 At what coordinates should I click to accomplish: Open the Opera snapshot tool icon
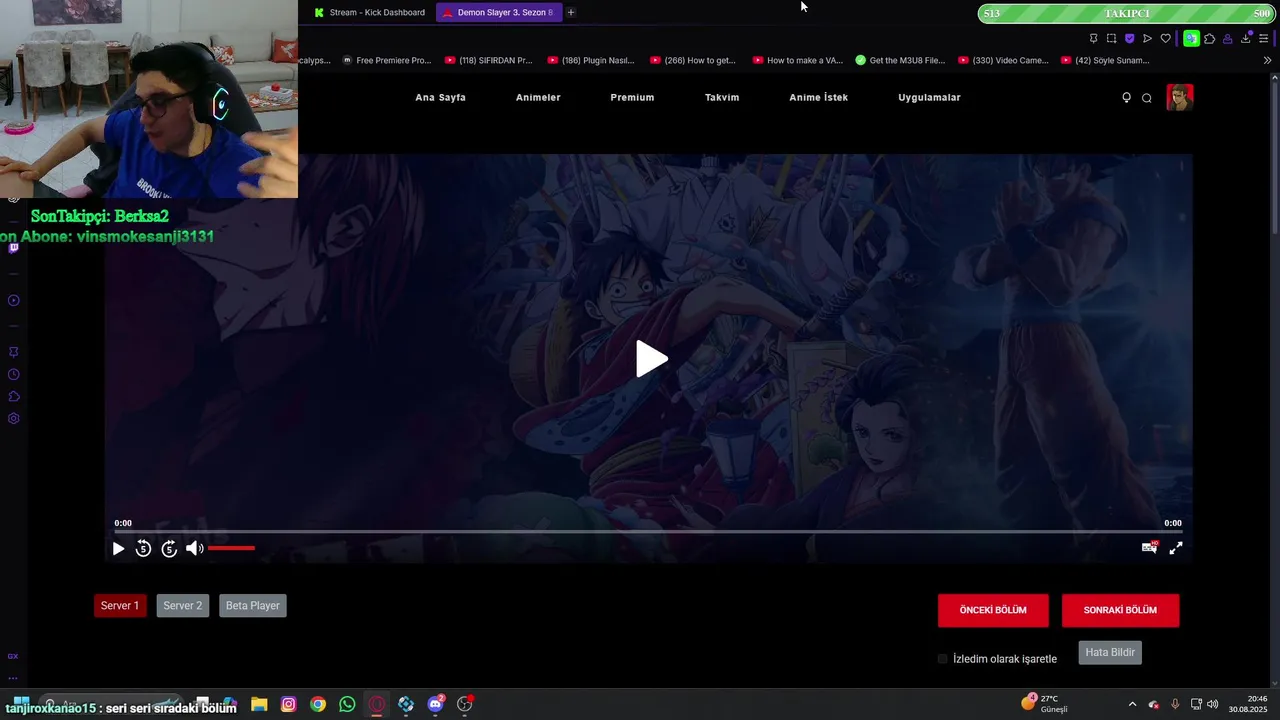coord(1111,38)
